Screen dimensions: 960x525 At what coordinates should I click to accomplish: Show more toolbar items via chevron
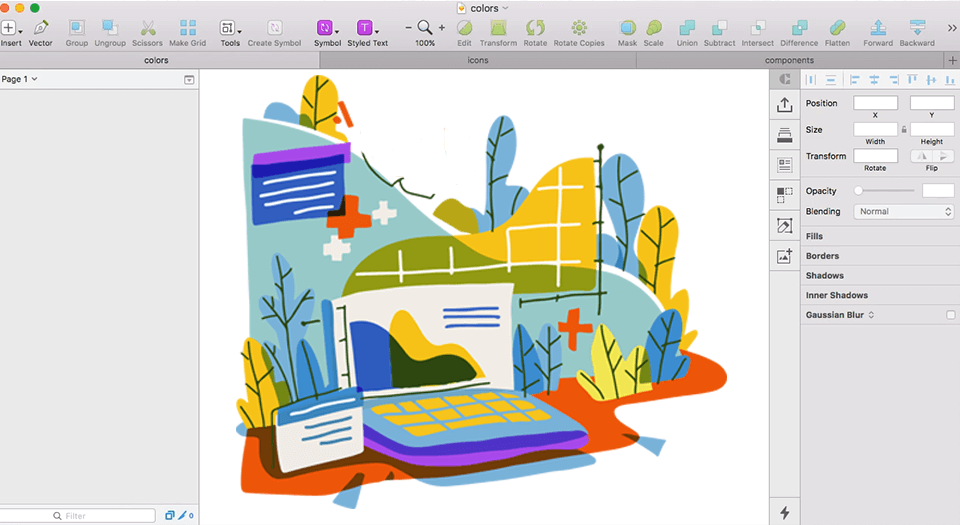[x=951, y=28]
